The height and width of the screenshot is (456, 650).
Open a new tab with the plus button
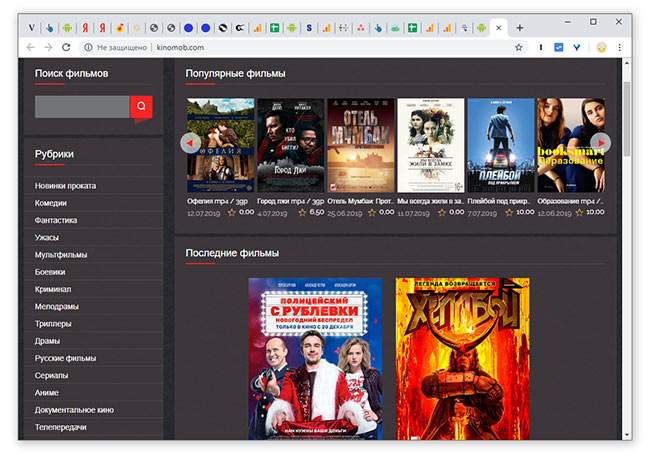(519, 28)
